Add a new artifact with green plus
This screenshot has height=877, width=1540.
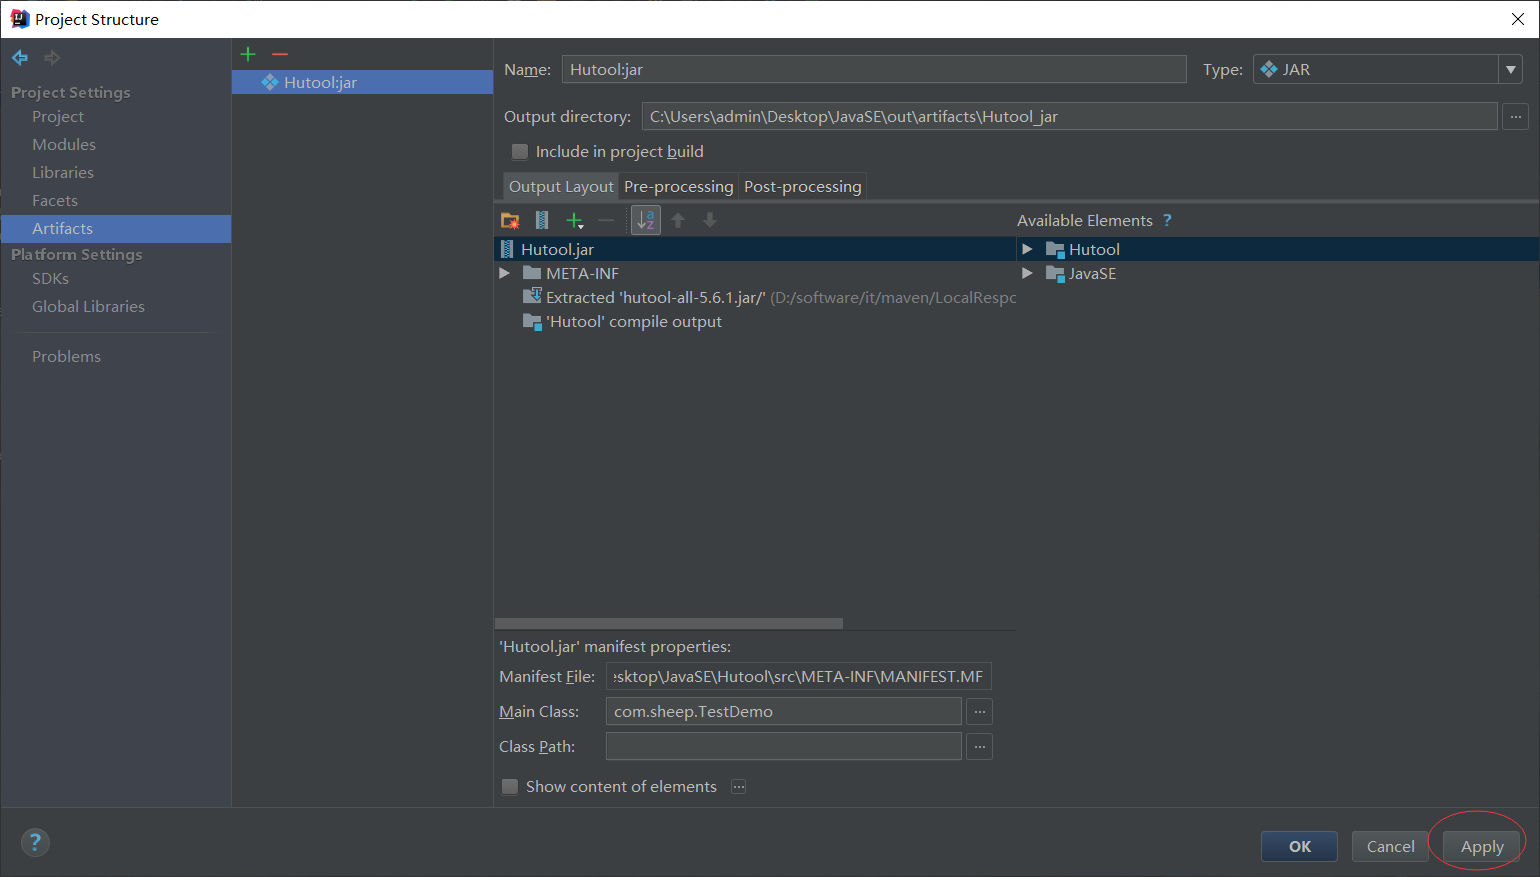248,54
